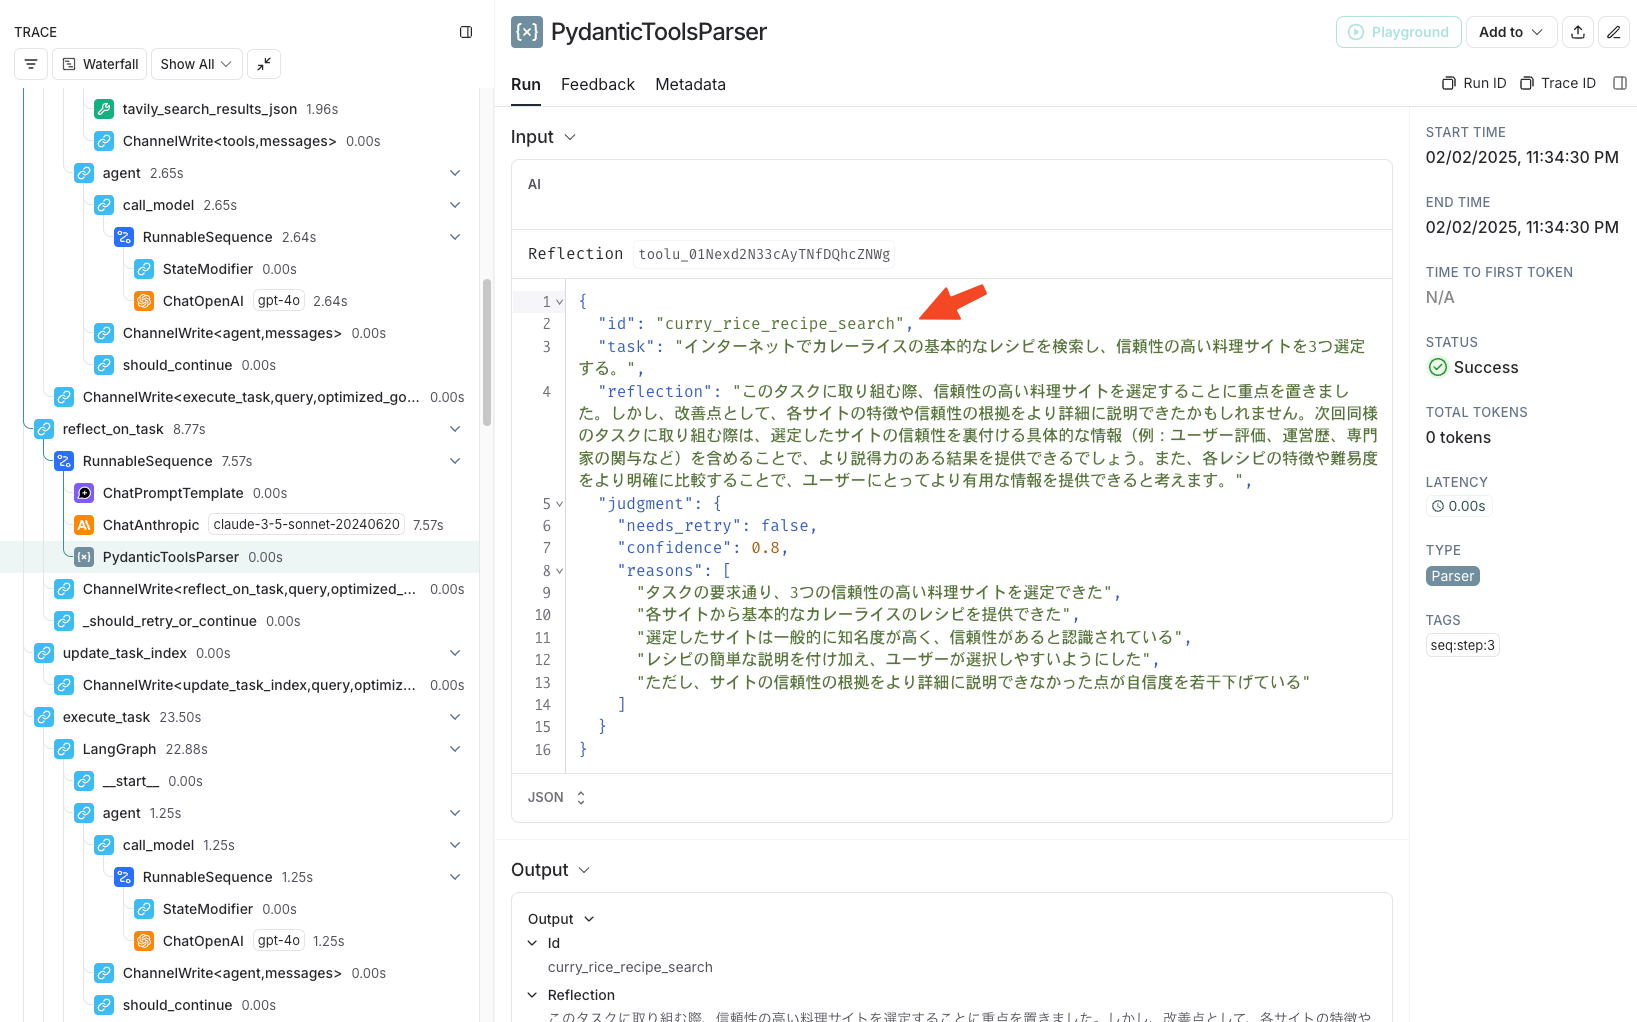1637x1022 pixels.
Task: Collapse the call_model 1.25s node
Action: [455, 845]
